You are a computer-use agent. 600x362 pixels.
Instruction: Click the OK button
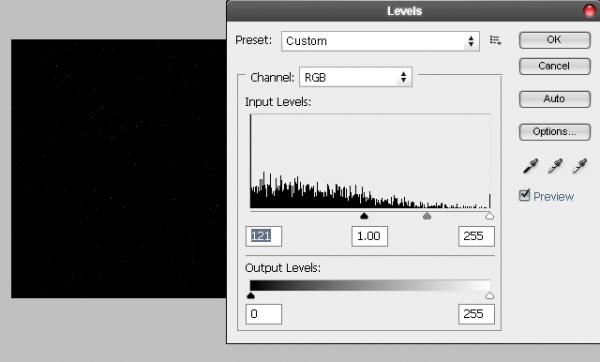(x=554, y=40)
